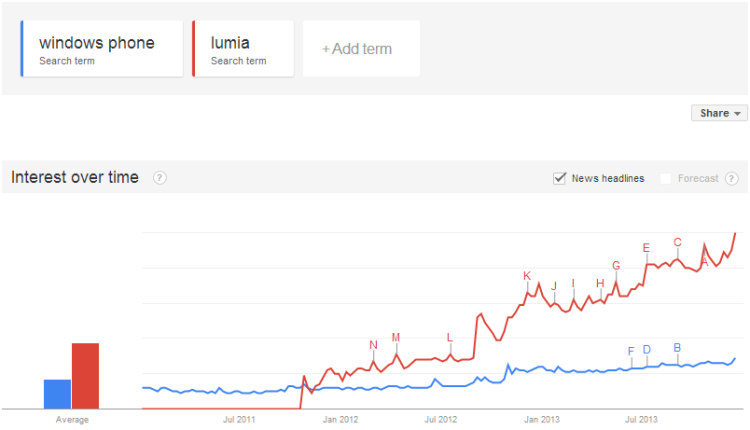Enable the Forecast checkbox
The height and width of the screenshot is (430, 750).
[x=665, y=178]
